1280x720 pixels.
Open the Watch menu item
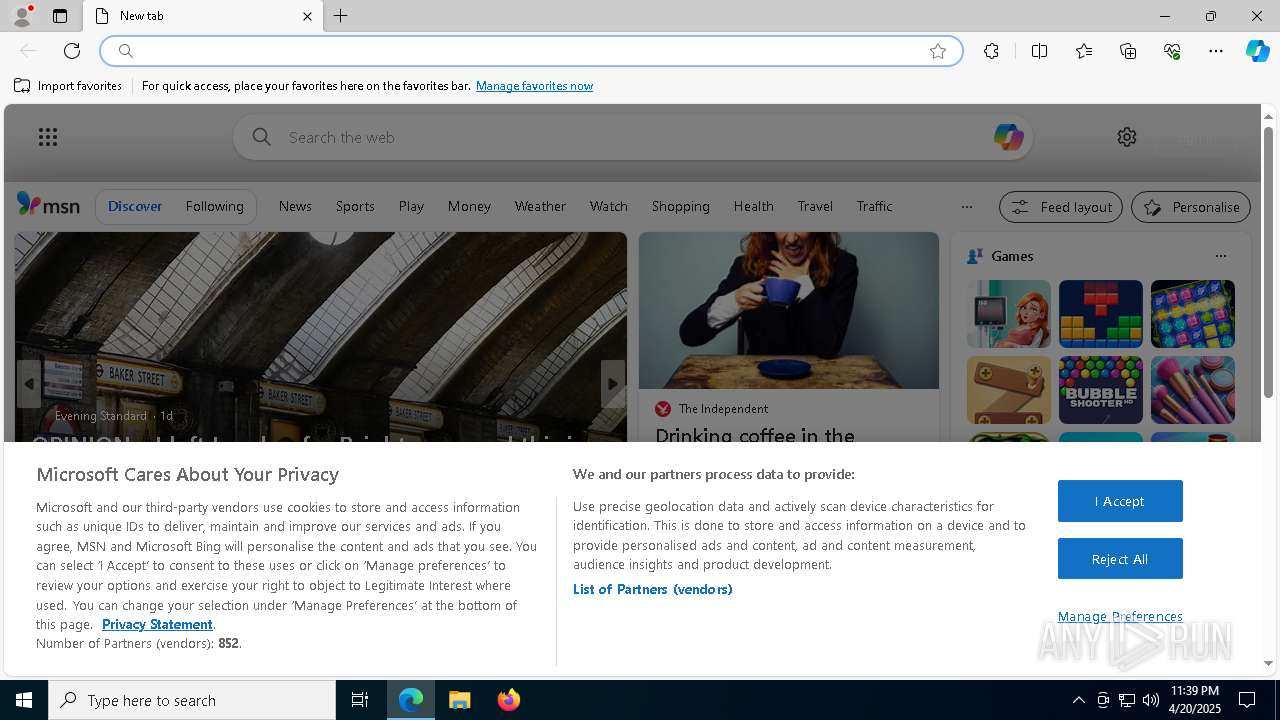pos(608,206)
